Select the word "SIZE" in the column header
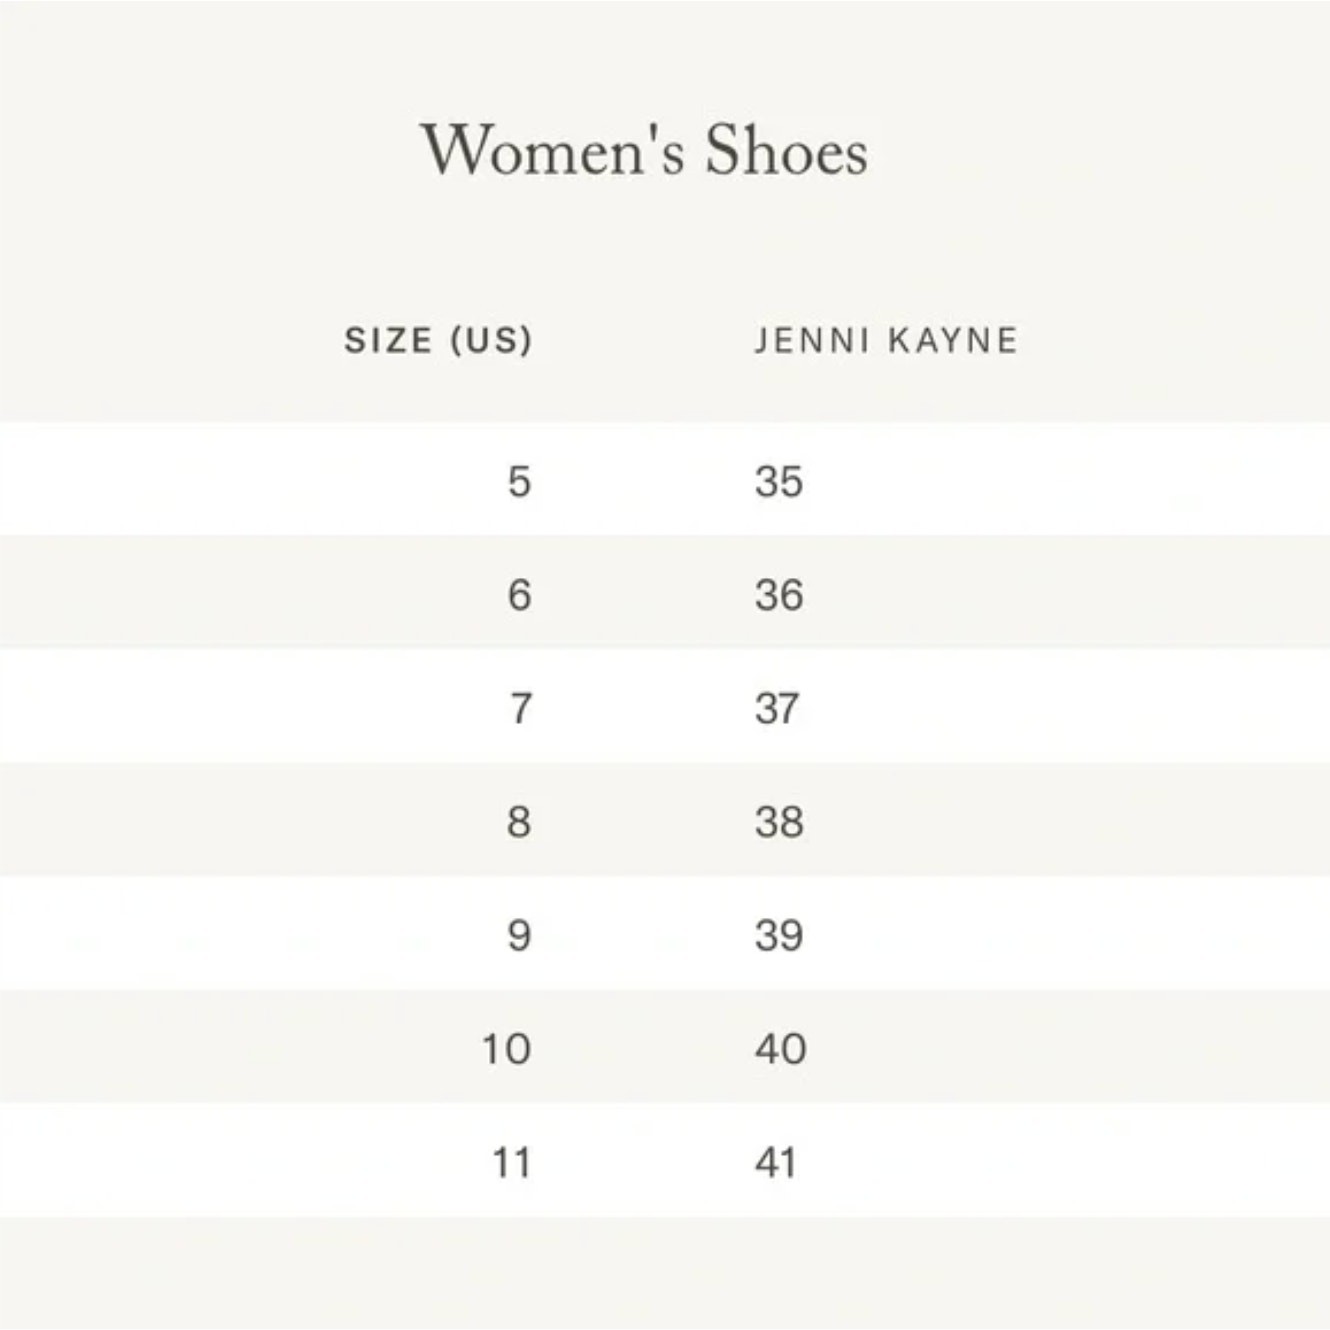The width and height of the screenshot is (1330, 1330). [x=389, y=341]
